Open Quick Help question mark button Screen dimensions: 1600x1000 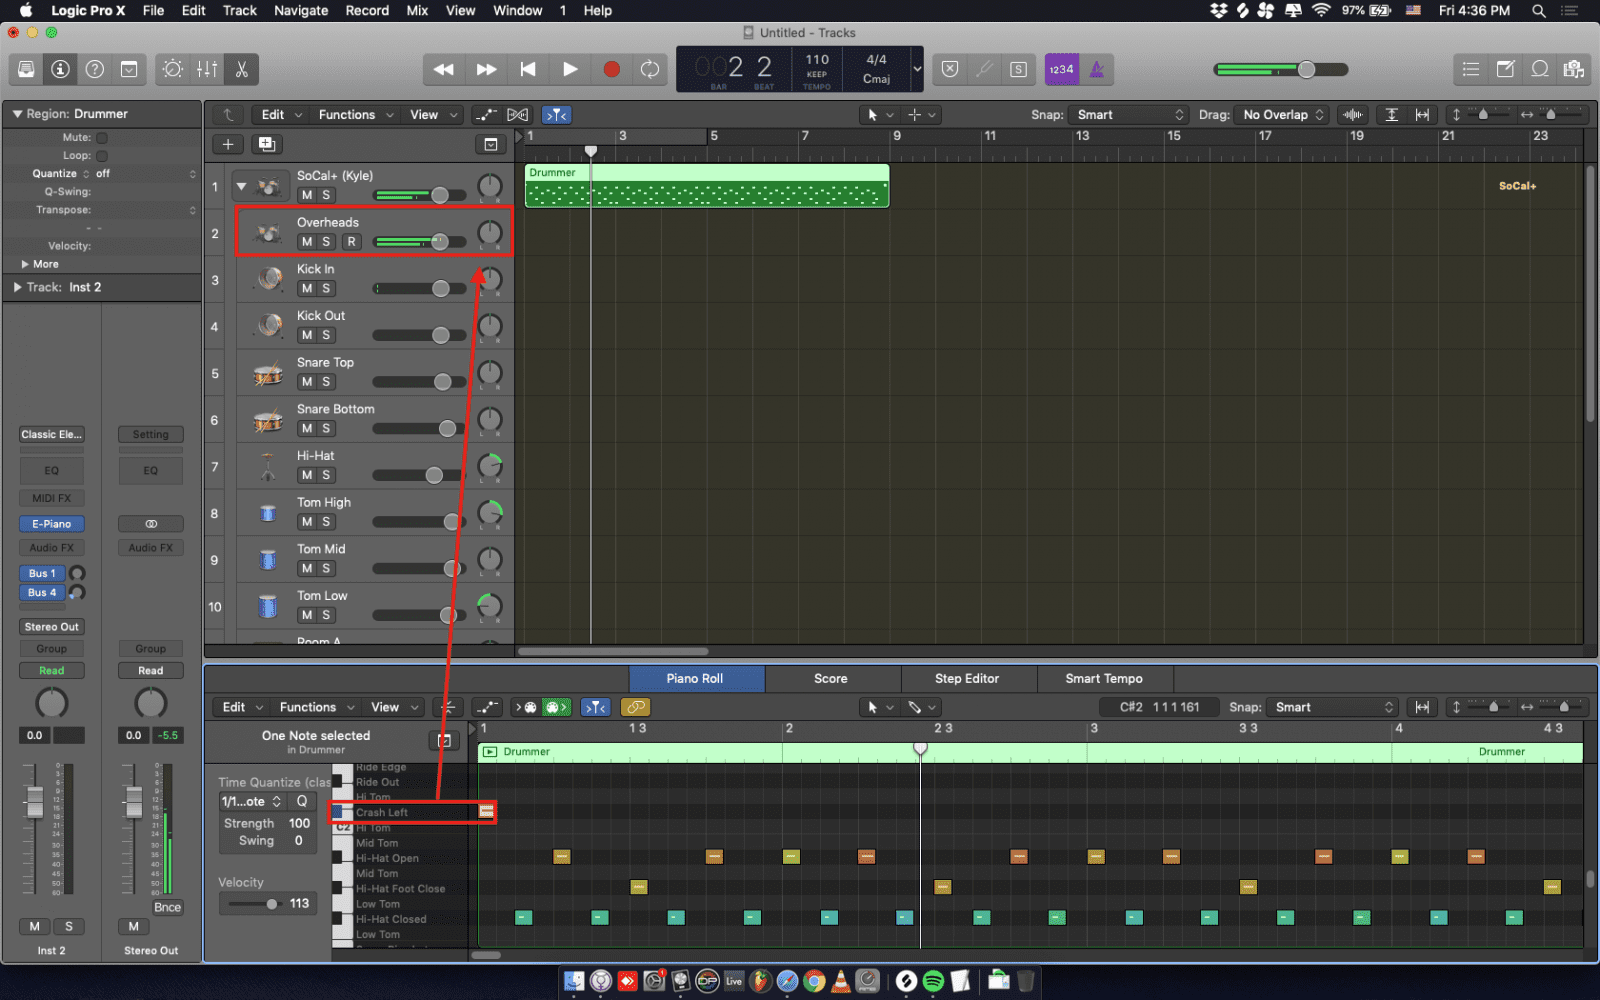tap(95, 69)
